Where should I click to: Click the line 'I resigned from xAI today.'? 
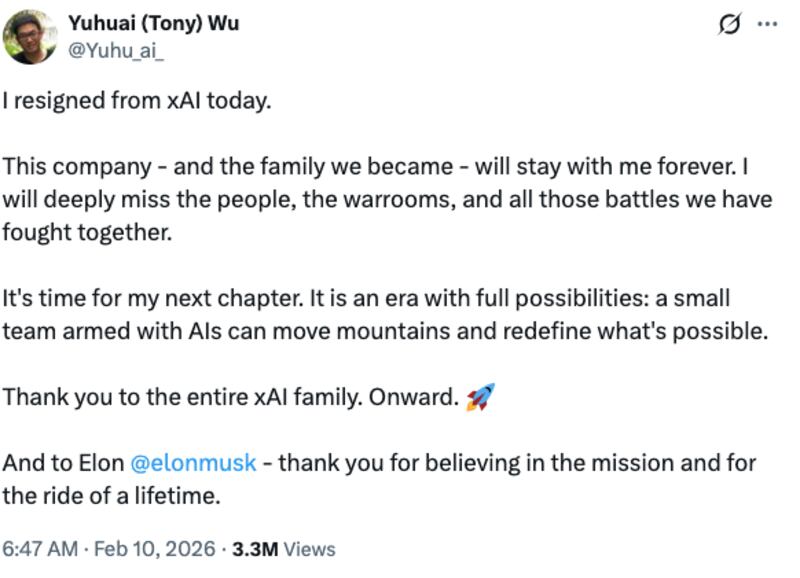[x=137, y=102]
